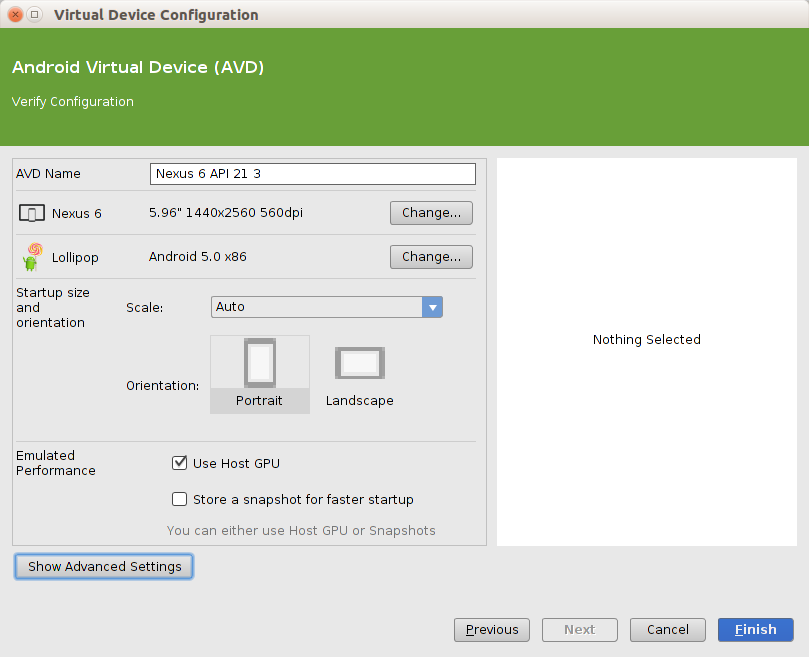The width and height of the screenshot is (809, 657).
Task: Disable the Use Host GPU checkbox
Action: 180,463
